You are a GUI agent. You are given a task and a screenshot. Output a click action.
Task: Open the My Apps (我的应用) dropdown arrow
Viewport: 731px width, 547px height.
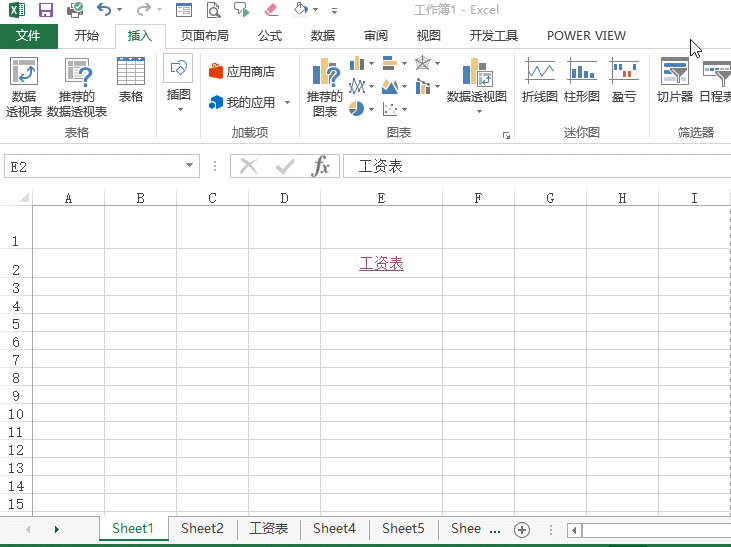[x=287, y=103]
